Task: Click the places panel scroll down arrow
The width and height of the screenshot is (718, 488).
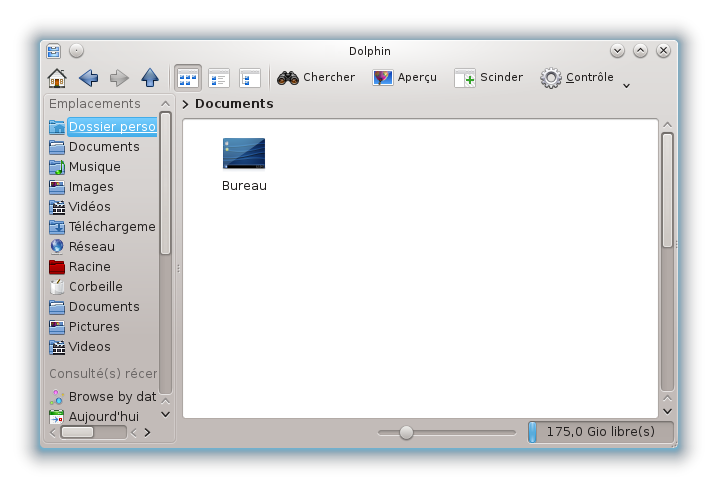Action: pyautogui.click(x=166, y=415)
